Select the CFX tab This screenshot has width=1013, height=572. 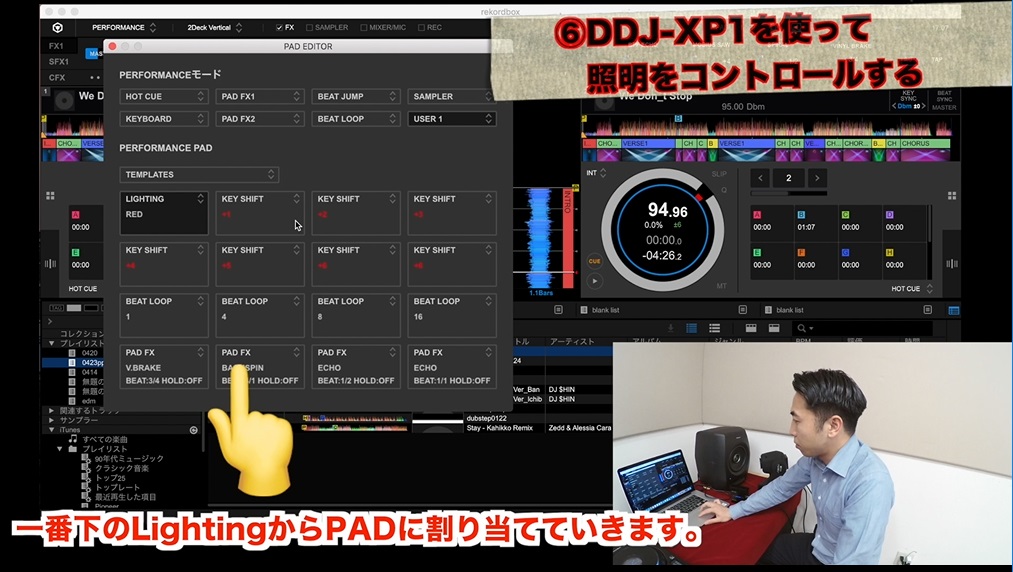point(57,78)
